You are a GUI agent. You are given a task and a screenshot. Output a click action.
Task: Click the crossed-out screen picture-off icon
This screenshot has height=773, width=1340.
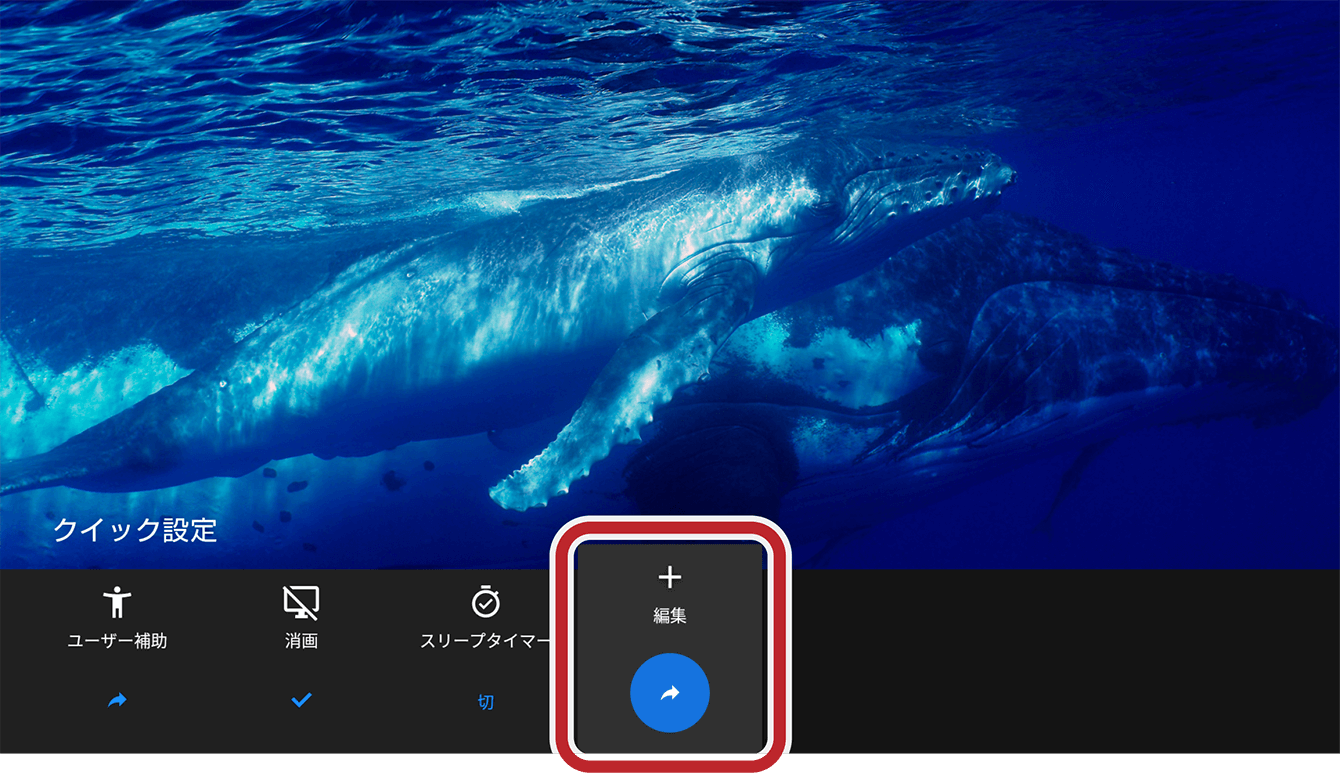point(301,602)
